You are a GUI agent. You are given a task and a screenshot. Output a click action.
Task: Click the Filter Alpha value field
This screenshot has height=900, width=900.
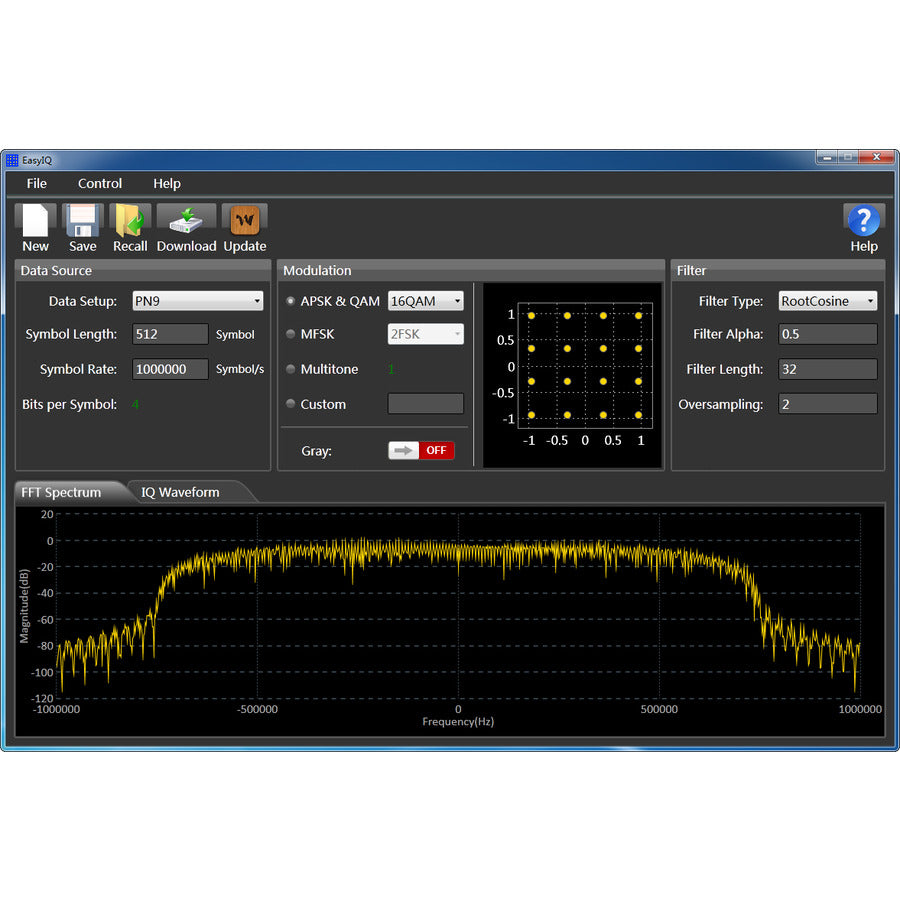828,334
